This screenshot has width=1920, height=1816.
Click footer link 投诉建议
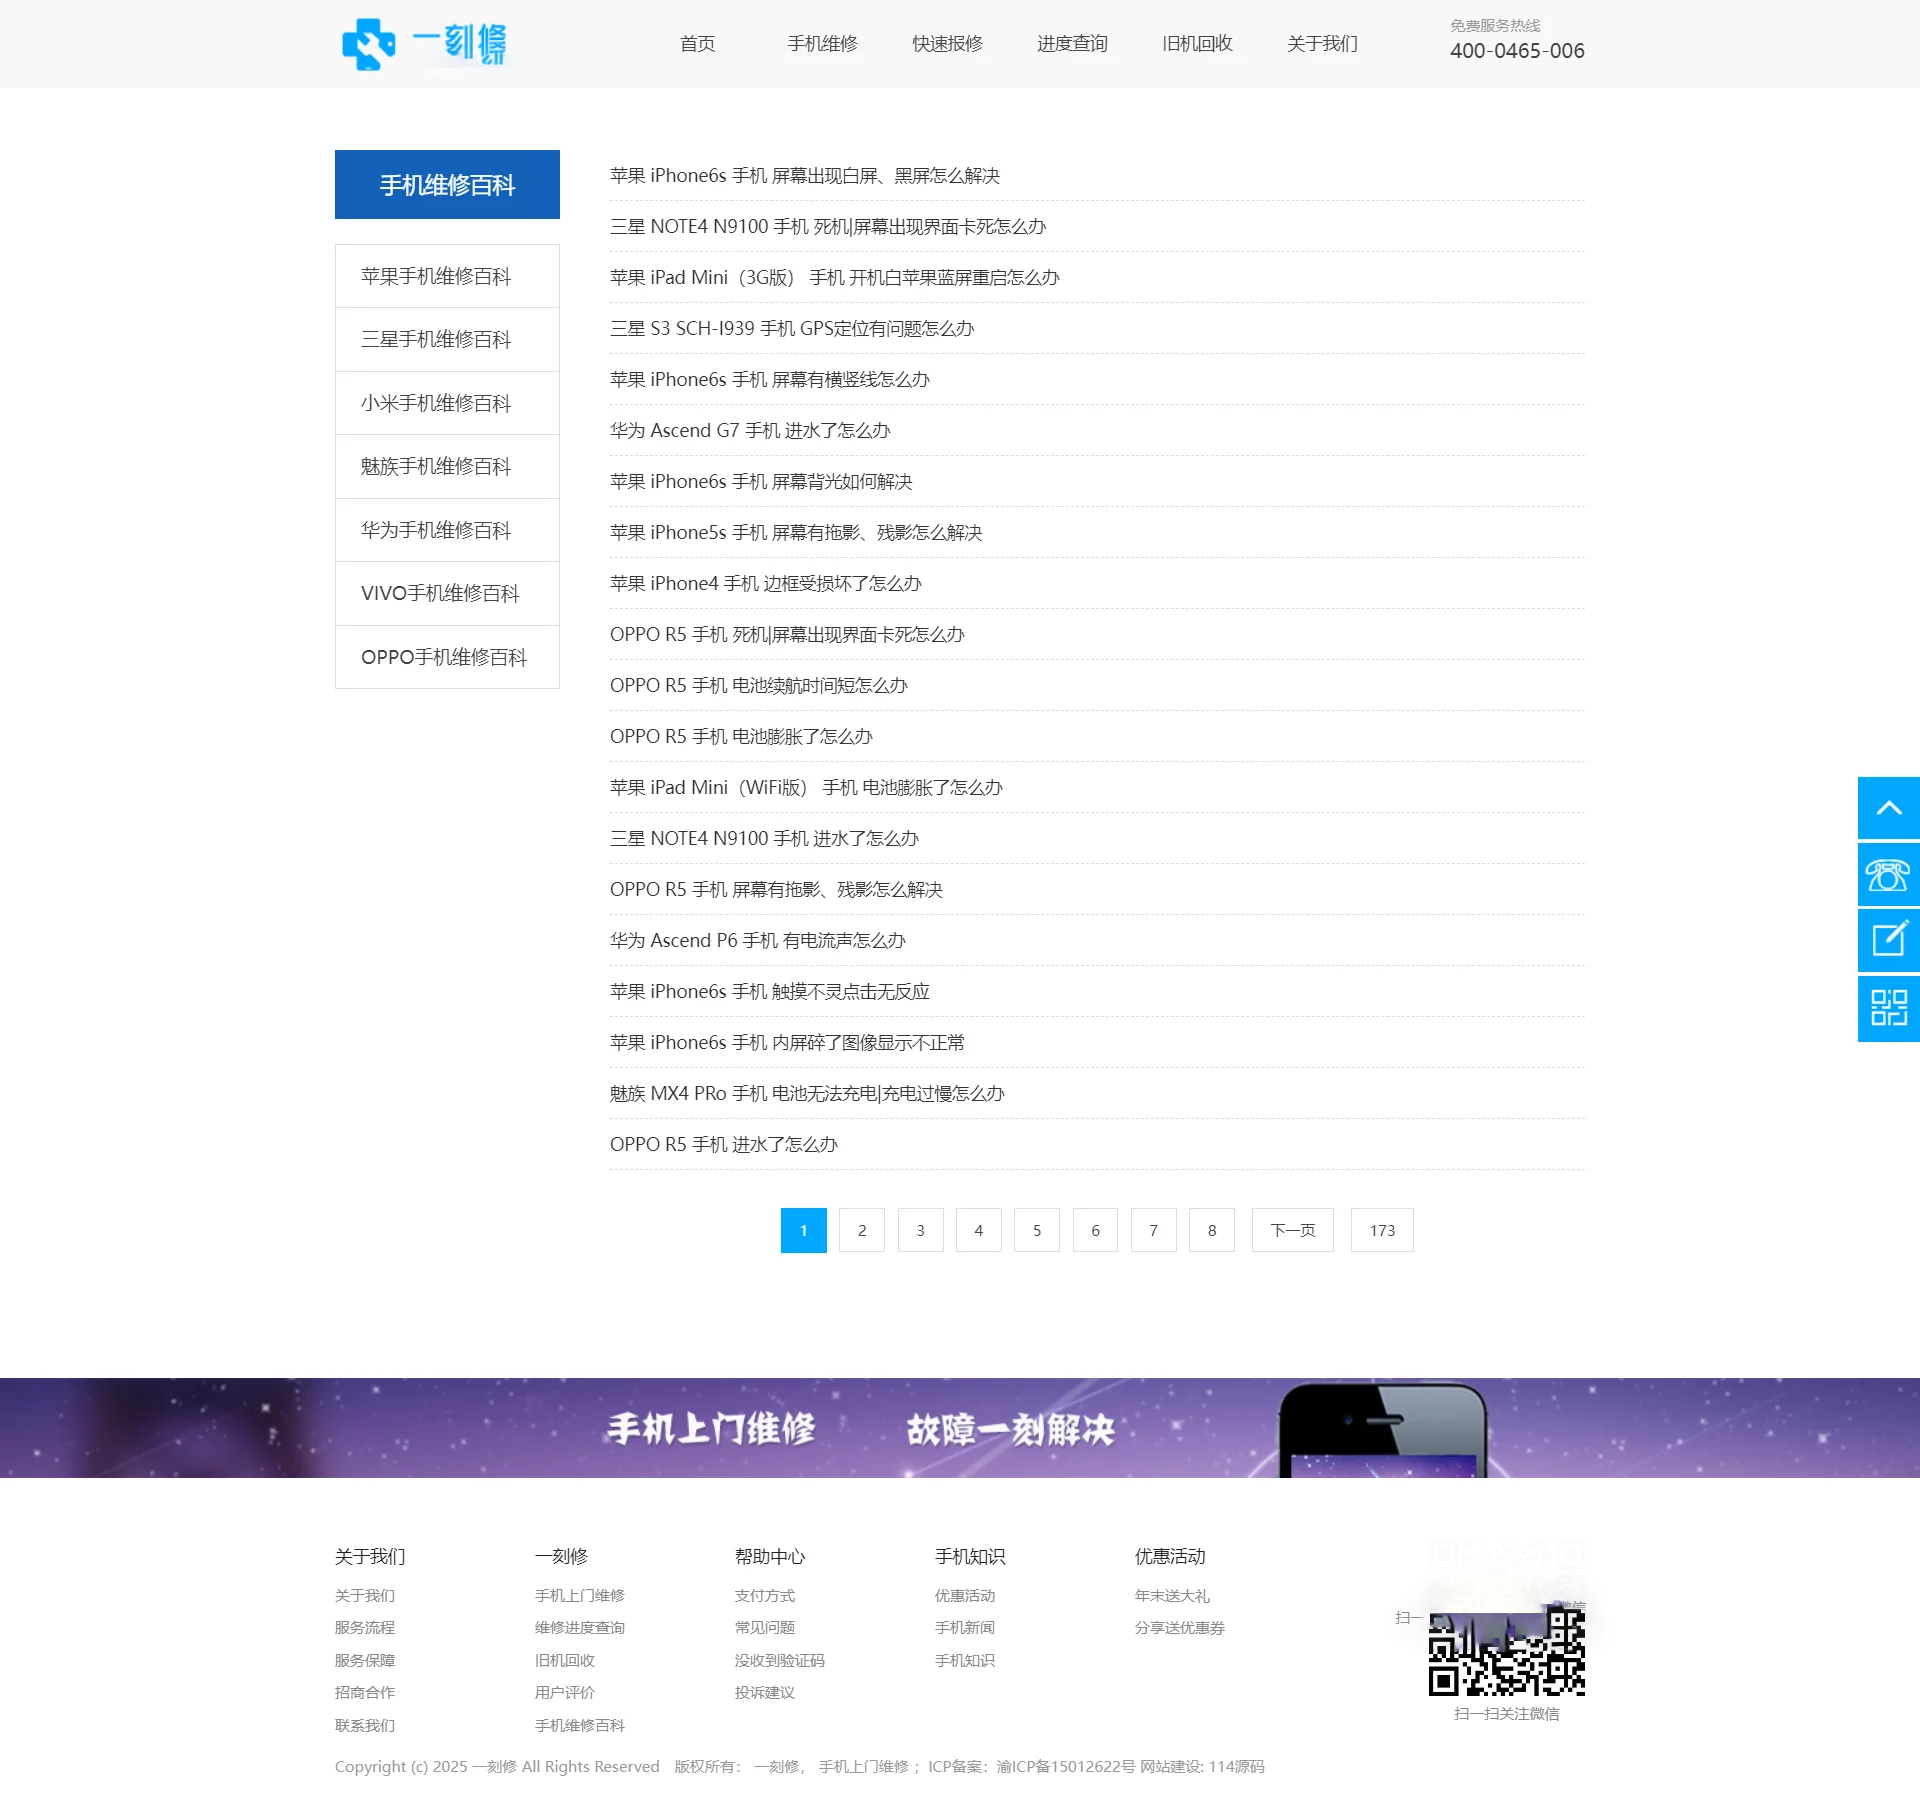(x=764, y=1692)
